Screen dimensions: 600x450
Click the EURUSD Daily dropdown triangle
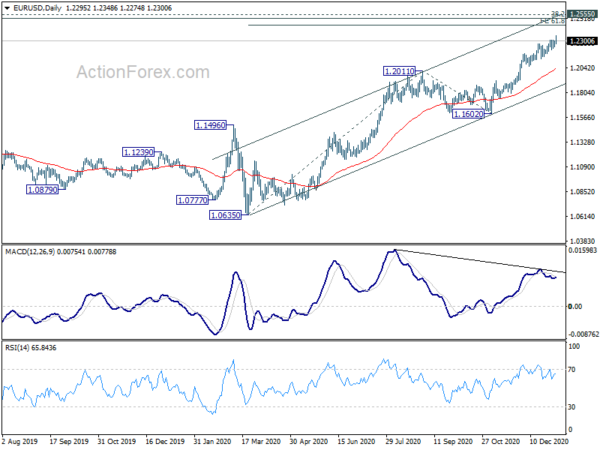click(x=7, y=8)
